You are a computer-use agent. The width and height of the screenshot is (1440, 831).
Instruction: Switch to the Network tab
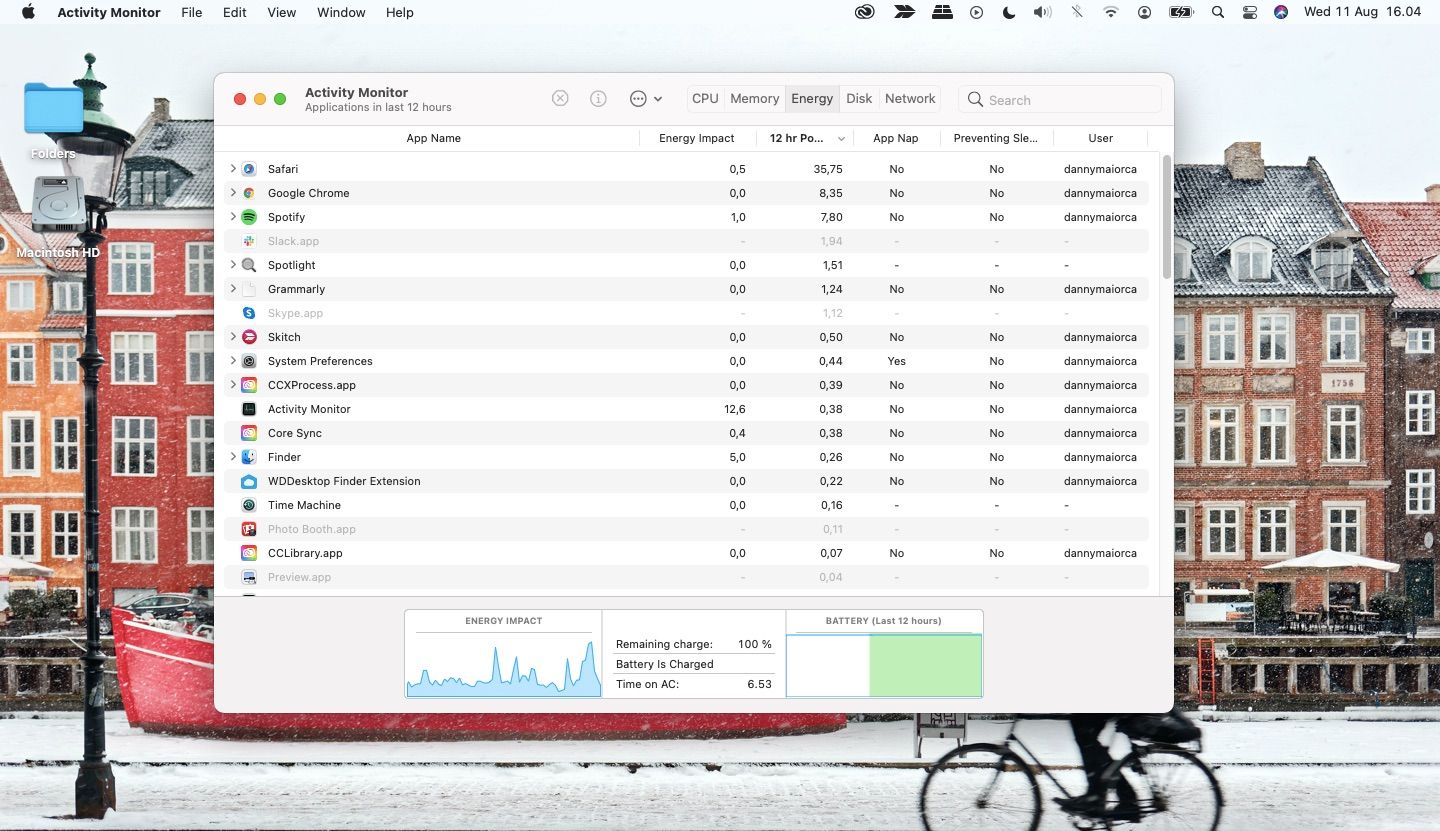point(910,98)
